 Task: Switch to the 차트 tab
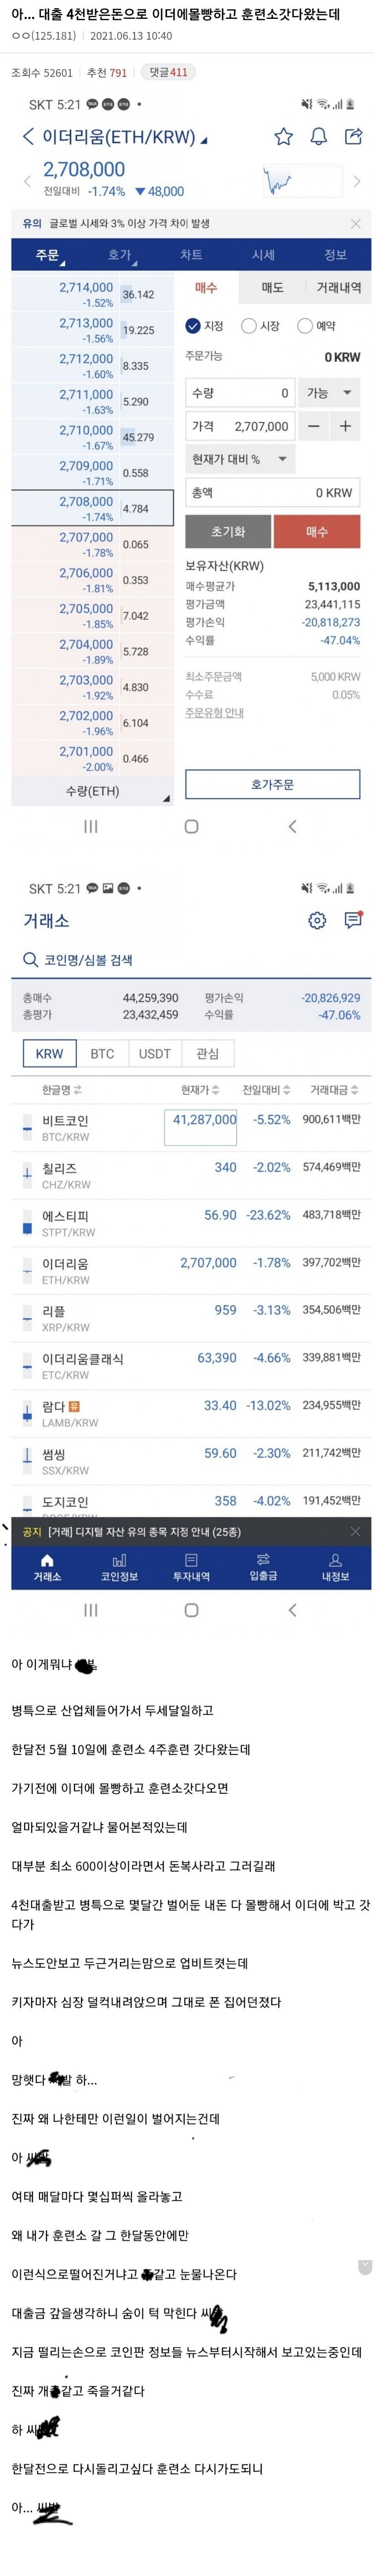click(191, 255)
